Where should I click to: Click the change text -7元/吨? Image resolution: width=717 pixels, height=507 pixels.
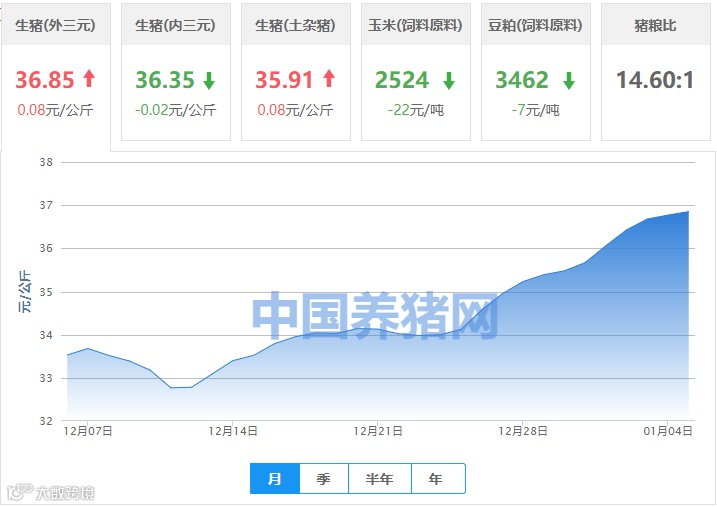(x=535, y=110)
